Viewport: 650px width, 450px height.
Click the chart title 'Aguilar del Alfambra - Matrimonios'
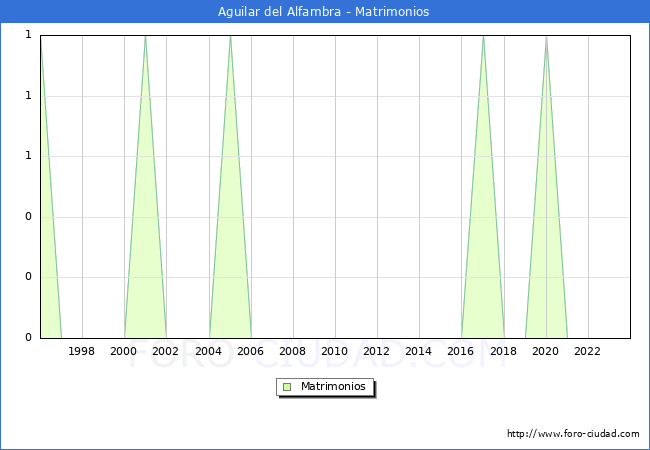pos(324,12)
